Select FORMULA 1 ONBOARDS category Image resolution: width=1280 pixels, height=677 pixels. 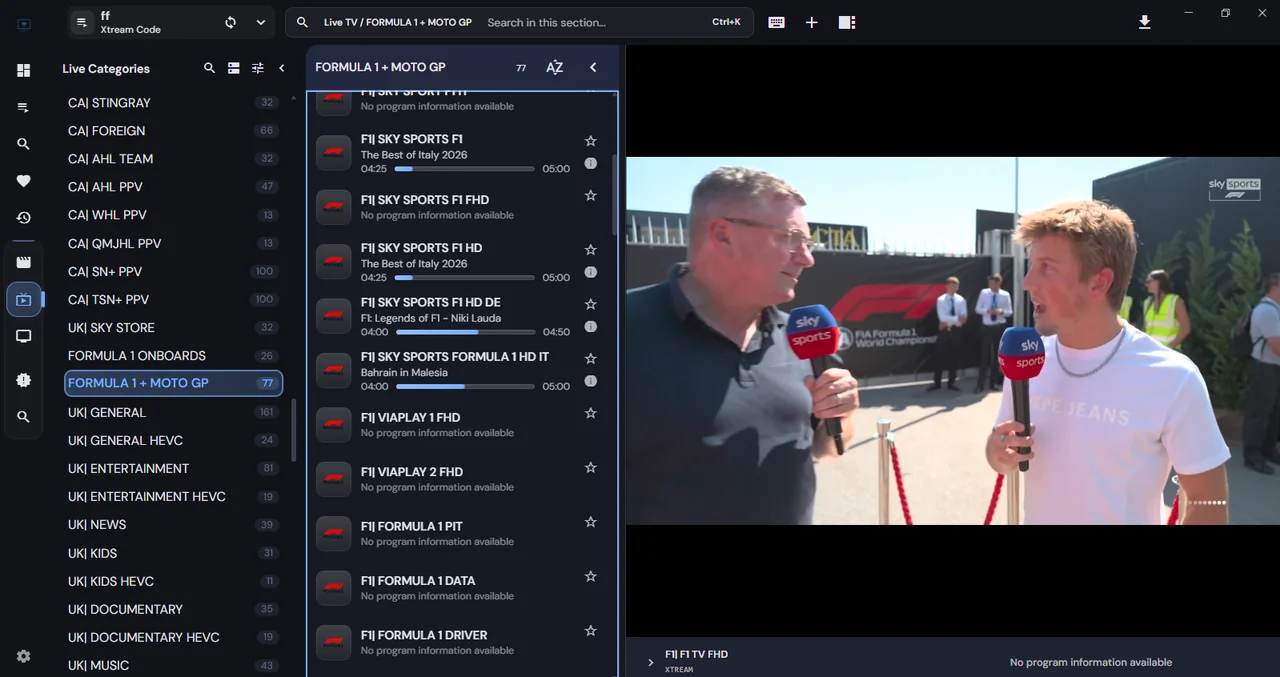pyautogui.click(x=173, y=355)
